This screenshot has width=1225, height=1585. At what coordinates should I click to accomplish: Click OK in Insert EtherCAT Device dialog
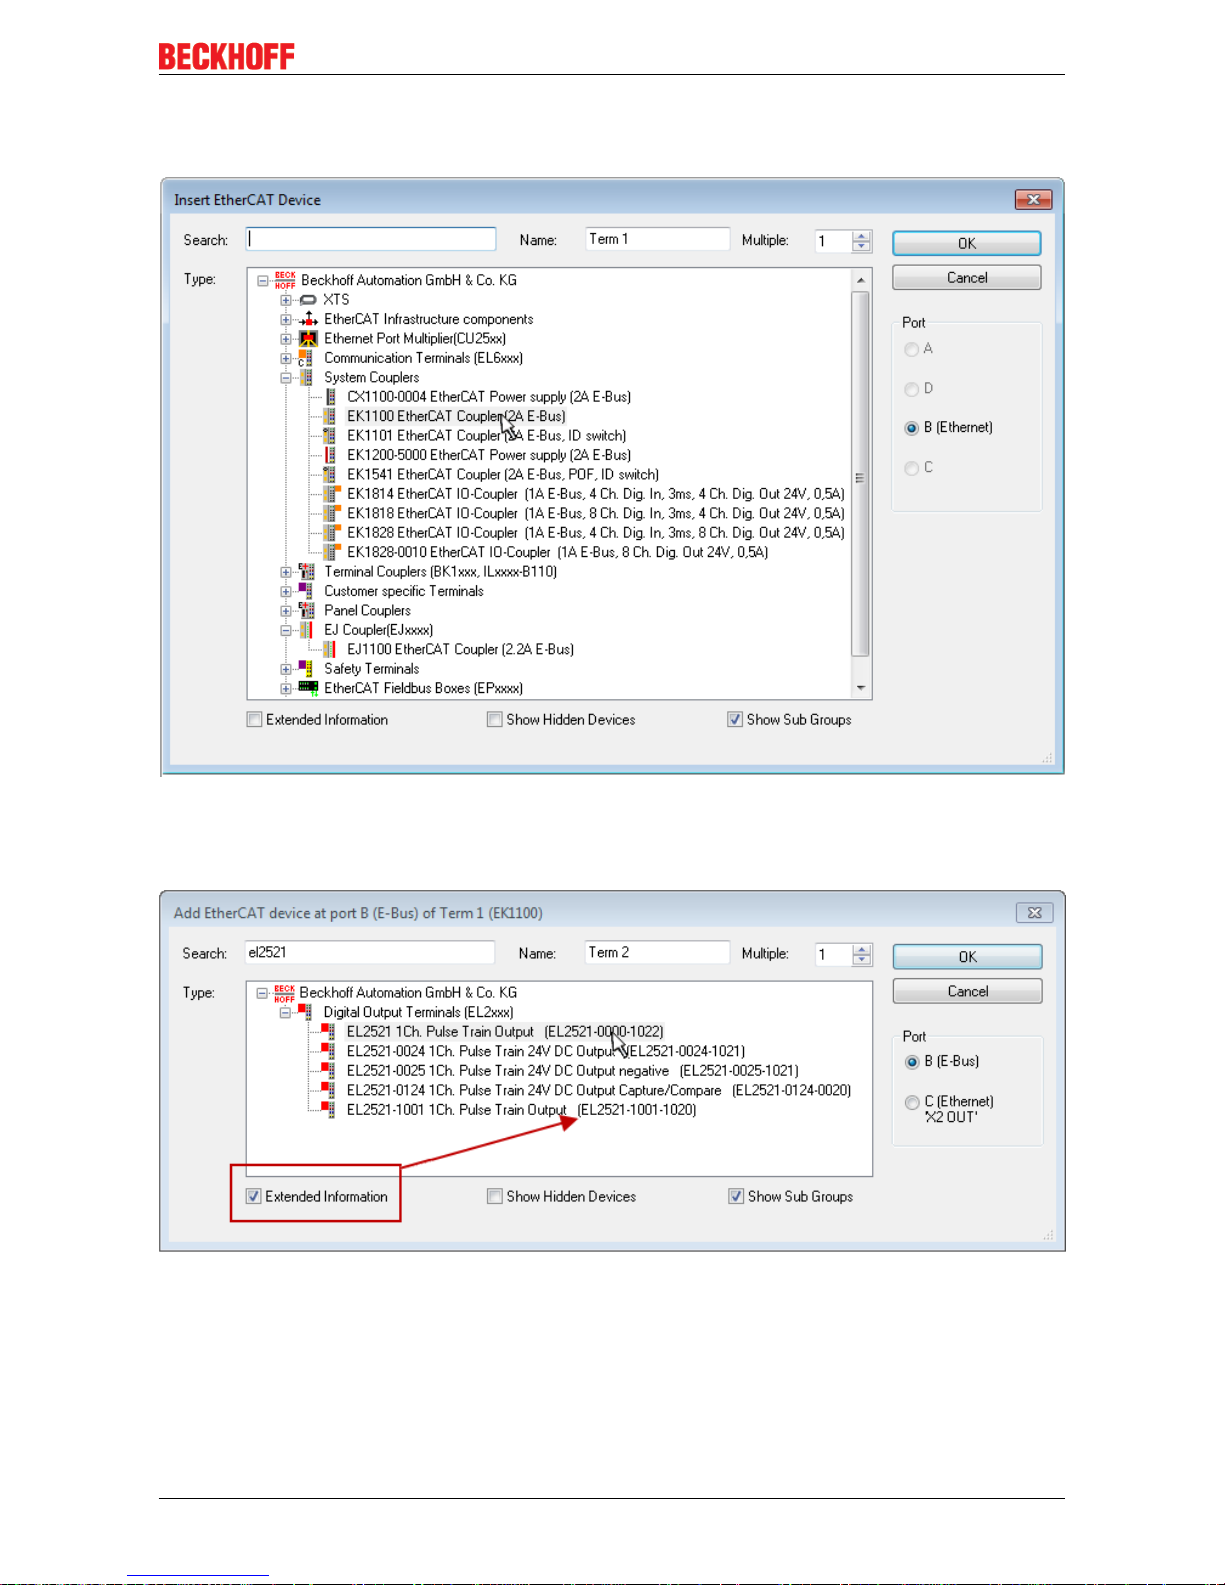[967, 243]
